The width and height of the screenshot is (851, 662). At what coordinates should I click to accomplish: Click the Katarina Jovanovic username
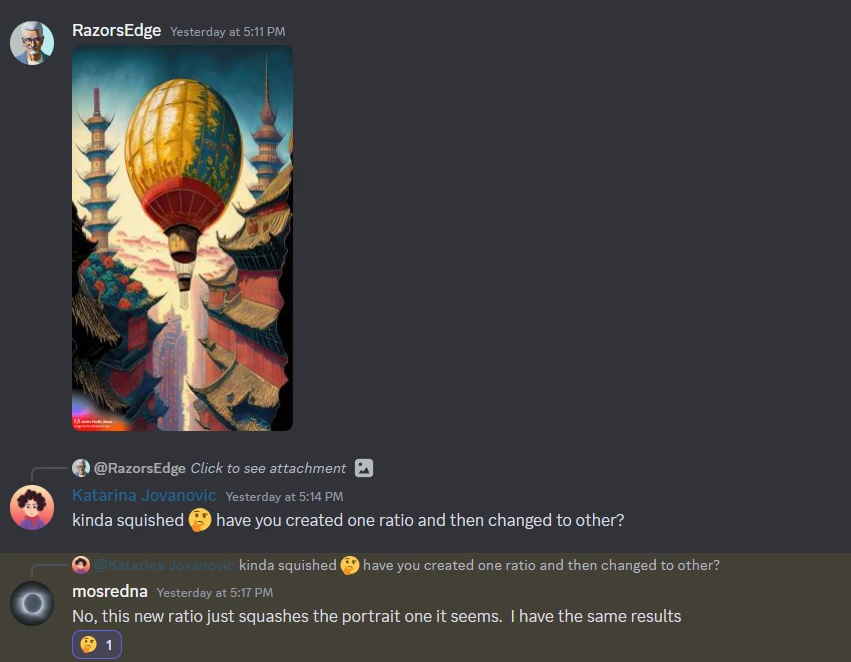[144, 495]
